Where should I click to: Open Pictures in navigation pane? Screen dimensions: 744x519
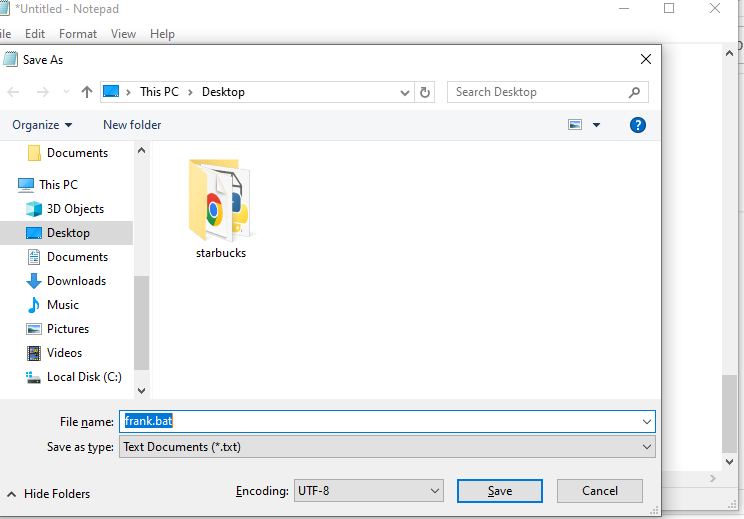tap(57, 329)
